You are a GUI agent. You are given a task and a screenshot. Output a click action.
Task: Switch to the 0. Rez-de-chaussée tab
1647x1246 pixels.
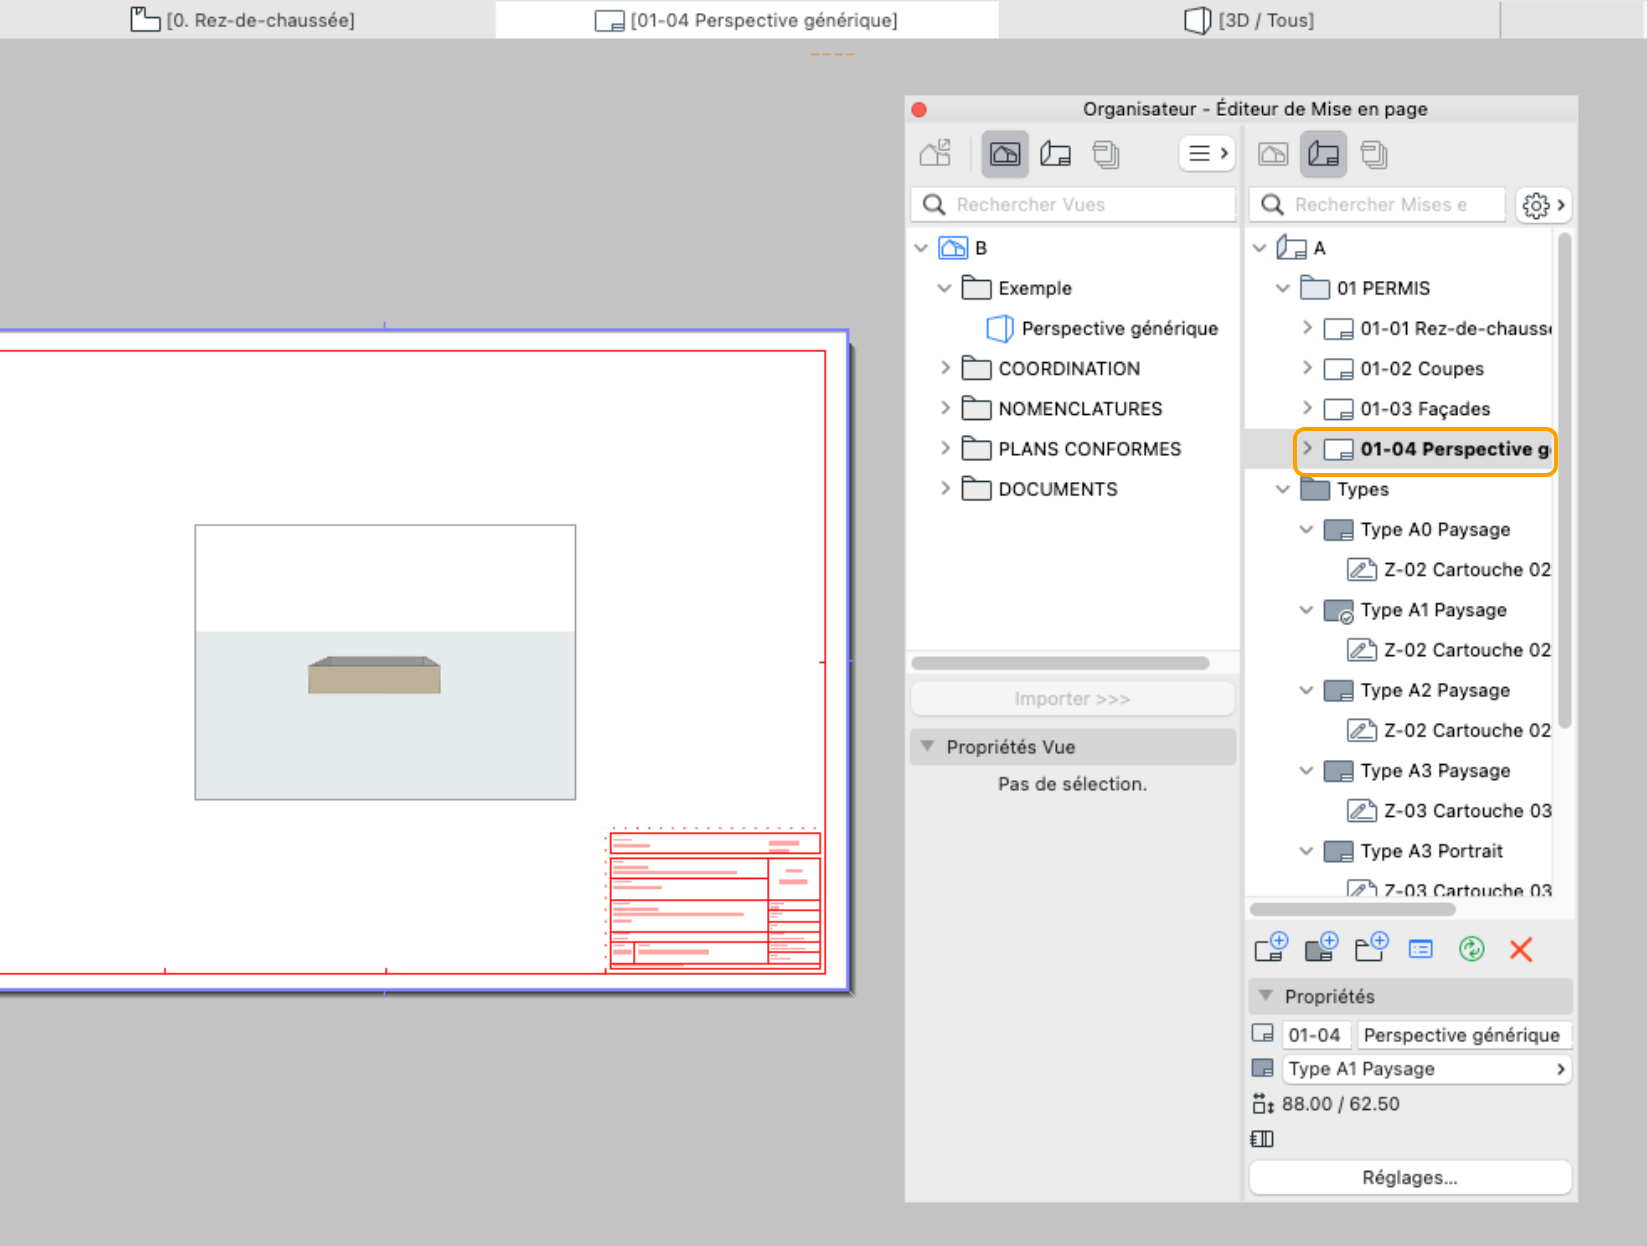pos(243,20)
